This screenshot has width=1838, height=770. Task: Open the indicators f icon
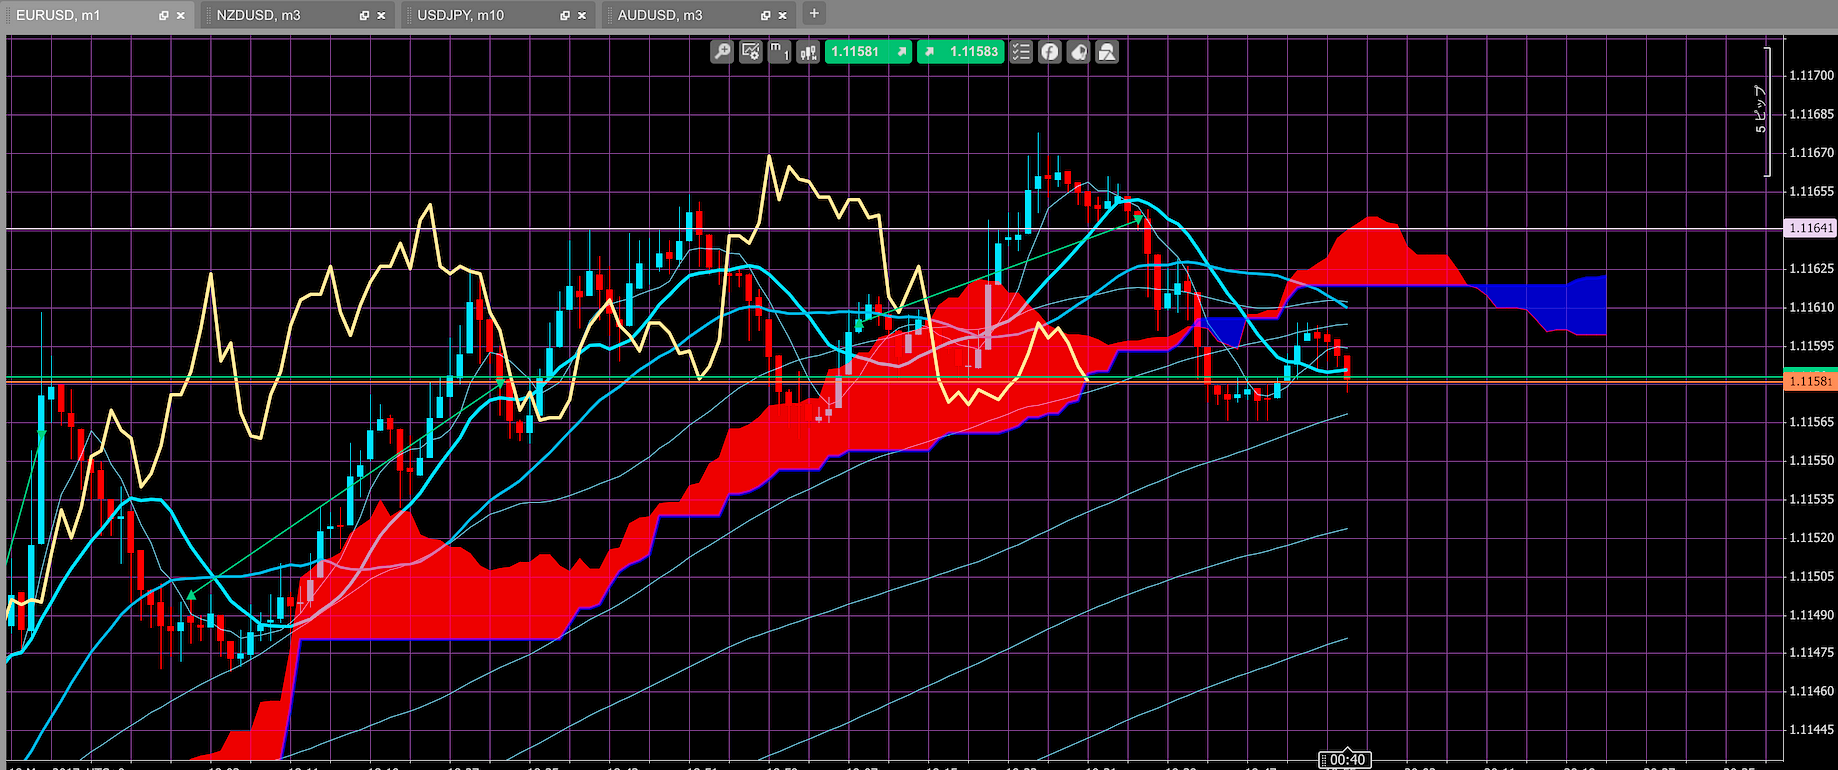coord(1050,52)
